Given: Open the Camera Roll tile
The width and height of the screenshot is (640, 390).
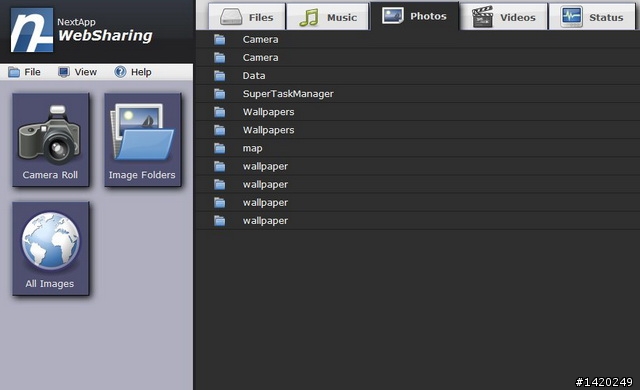Looking at the screenshot, I should [x=51, y=140].
